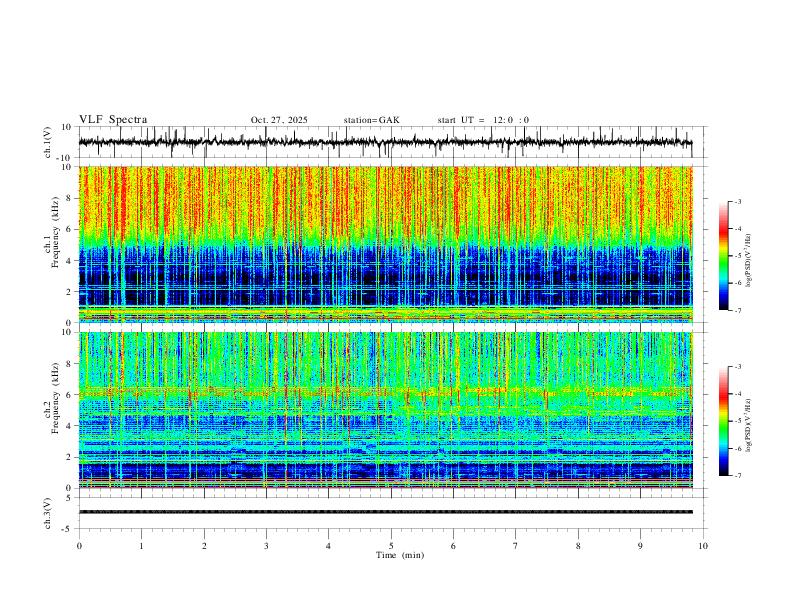Viewport: 792px width, 612px height.
Task: Click the "5" tick of ch.3(V) axis
Action: pos(70,498)
